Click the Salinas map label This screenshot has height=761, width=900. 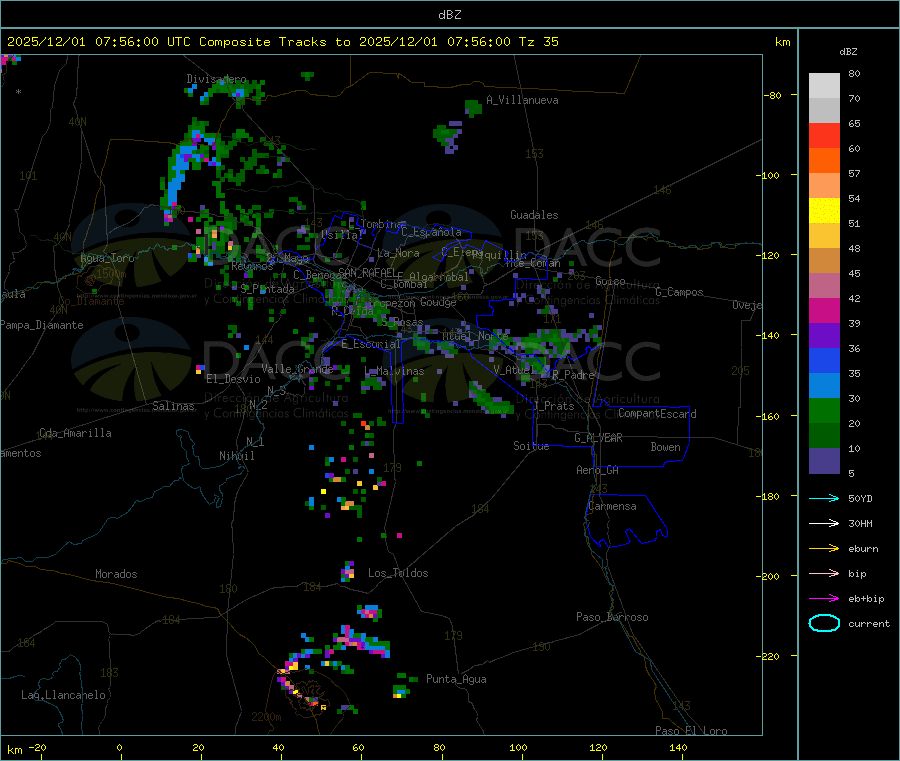pos(173,406)
